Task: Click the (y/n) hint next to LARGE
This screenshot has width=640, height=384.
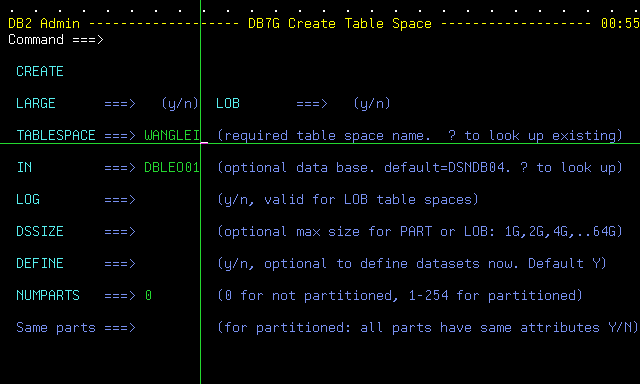Action: click(180, 104)
